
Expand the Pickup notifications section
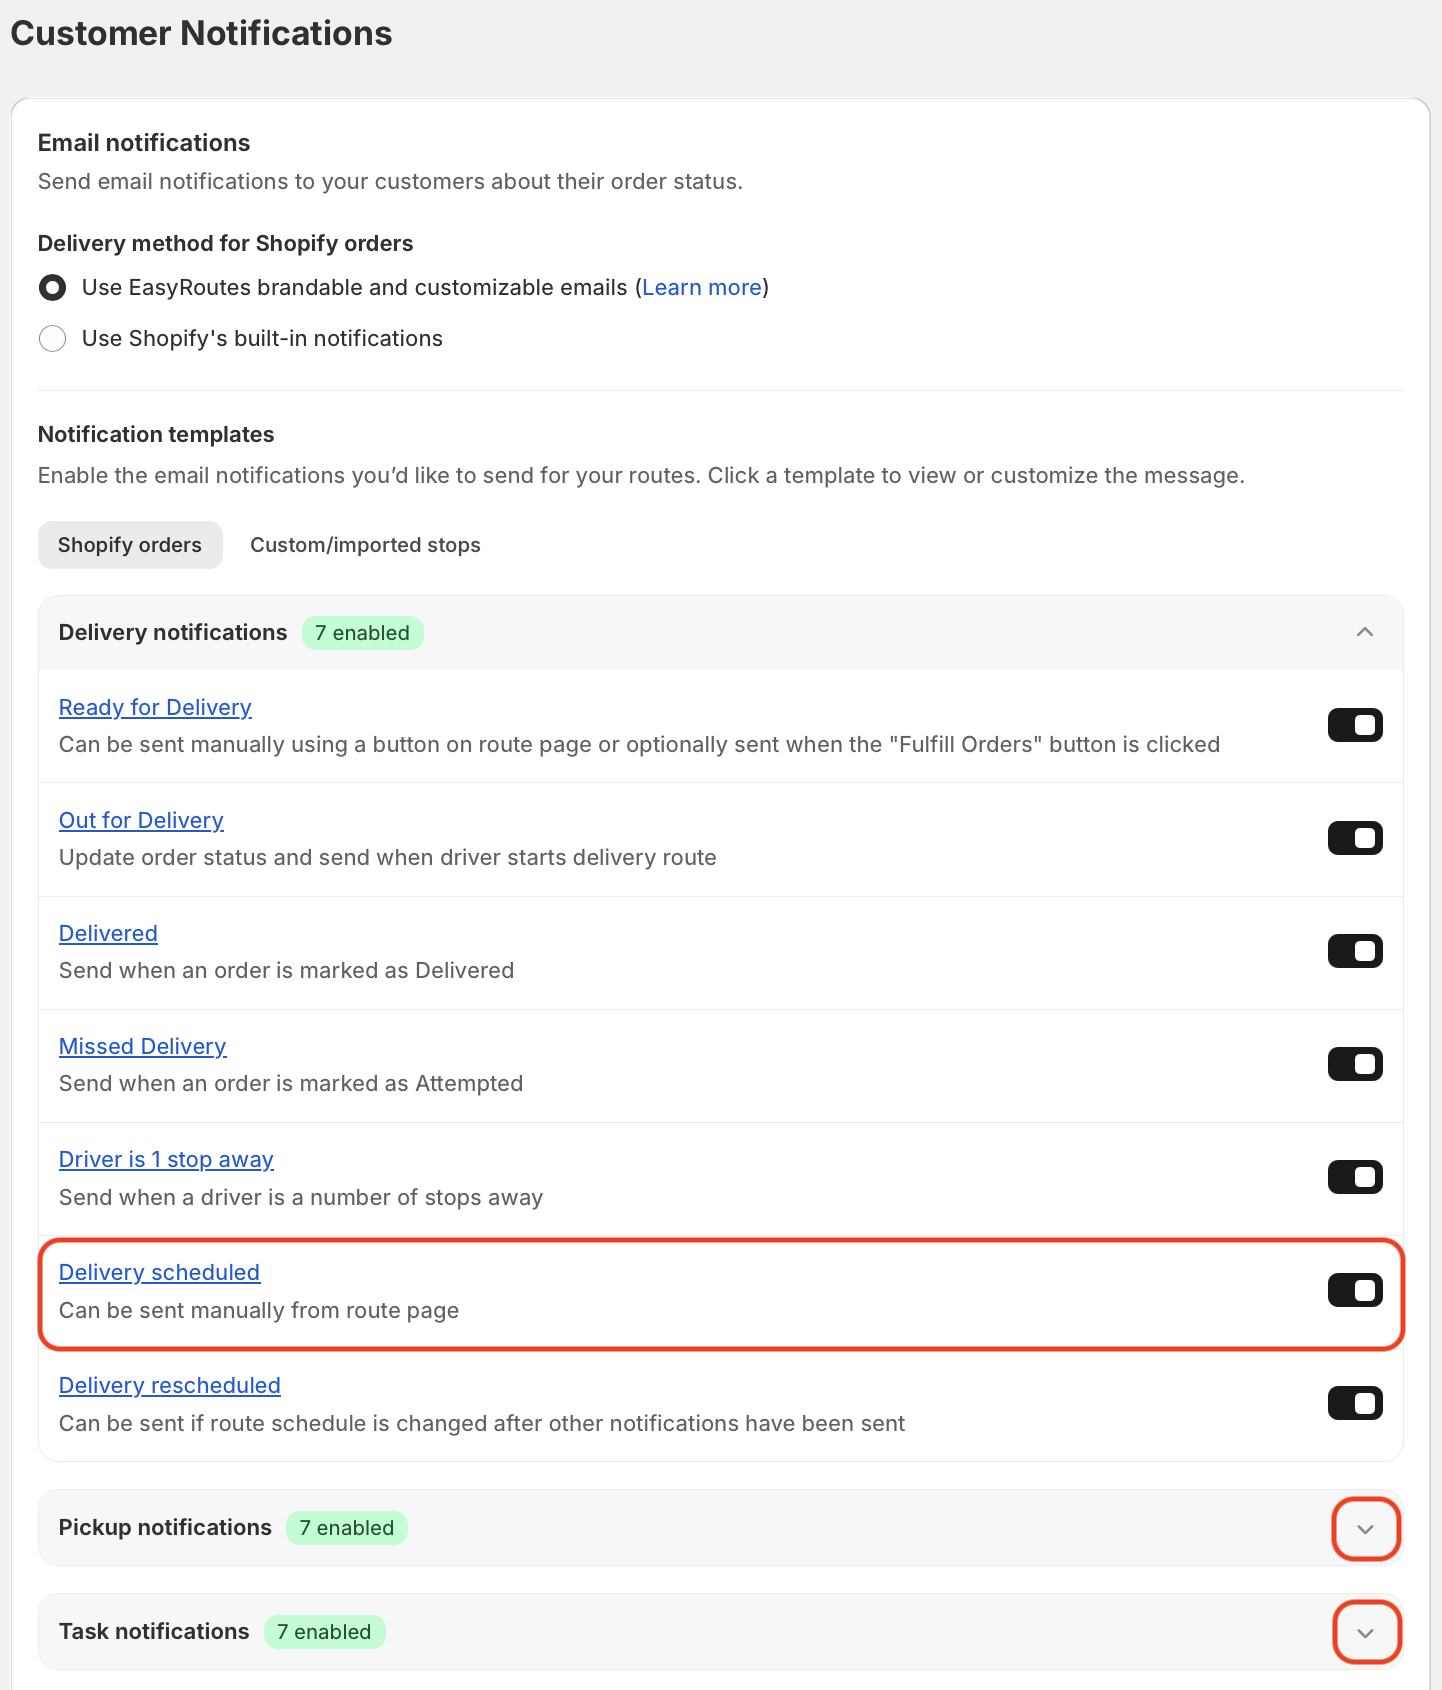coord(1365,1529)
